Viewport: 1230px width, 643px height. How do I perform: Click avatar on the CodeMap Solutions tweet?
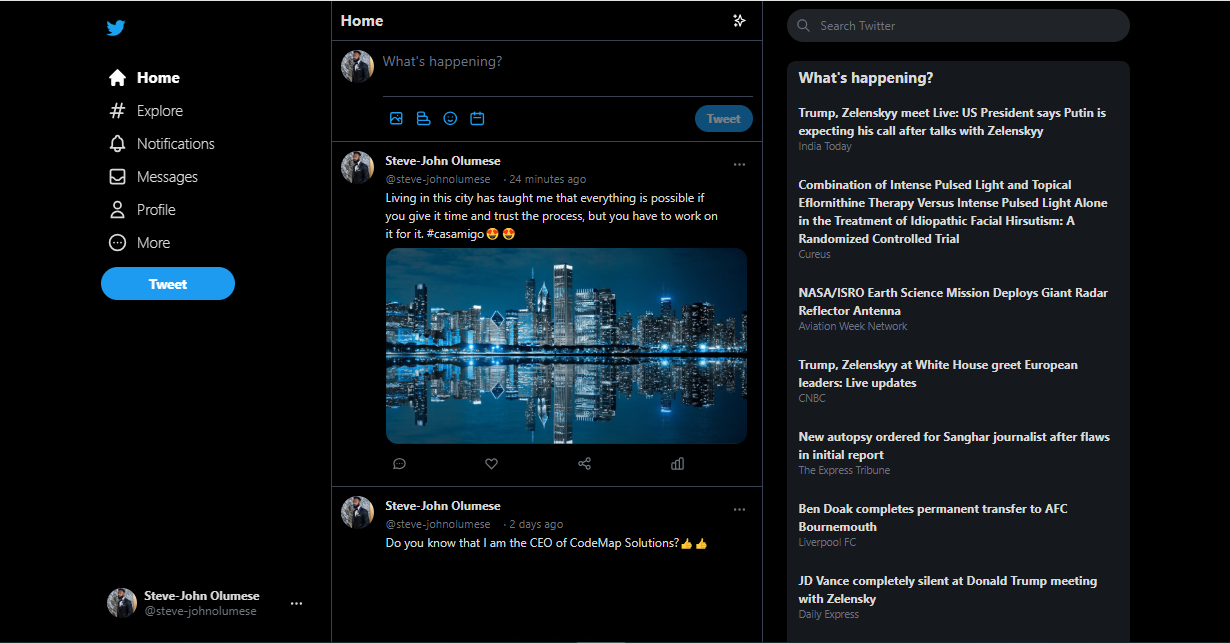point(357,513)
